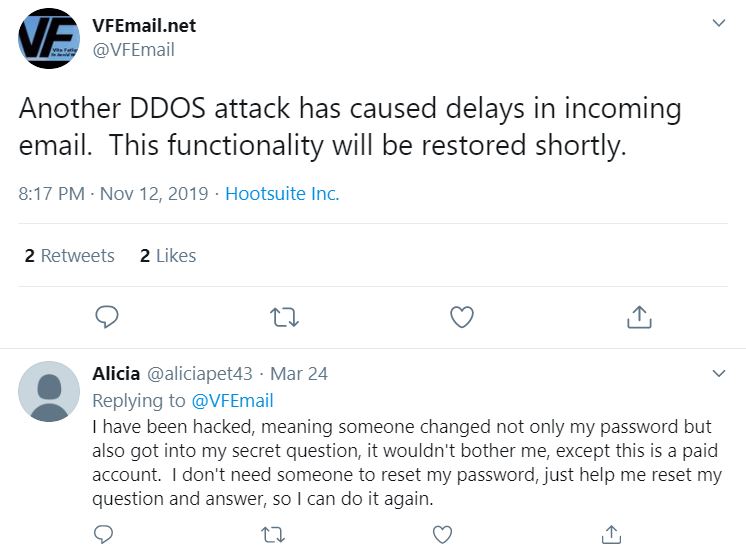This screenshot has height=557, width=746.
Task: Retweet the VFEmail DDOS attack tweet
Action: pos(284,317)
